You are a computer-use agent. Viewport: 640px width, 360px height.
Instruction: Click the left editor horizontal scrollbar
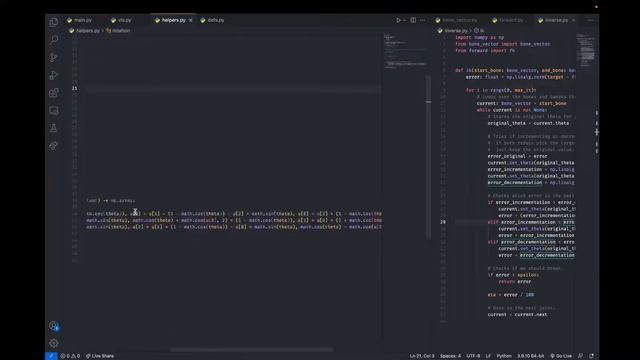point(252,349)
